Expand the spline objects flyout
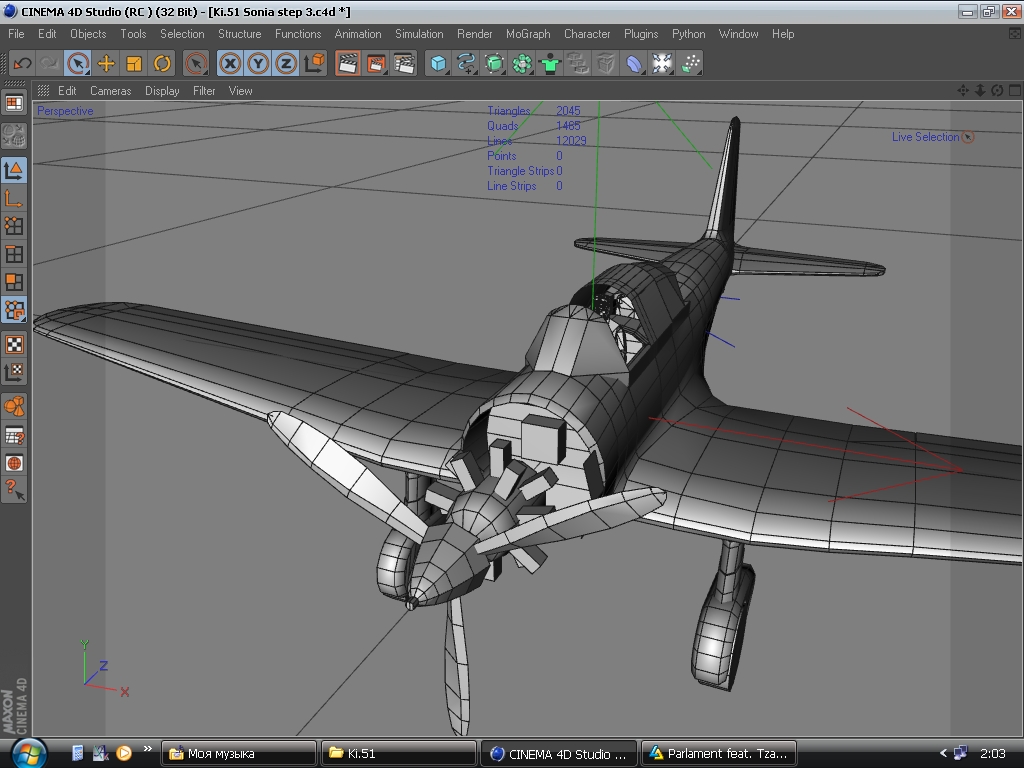 coord(466,63)
